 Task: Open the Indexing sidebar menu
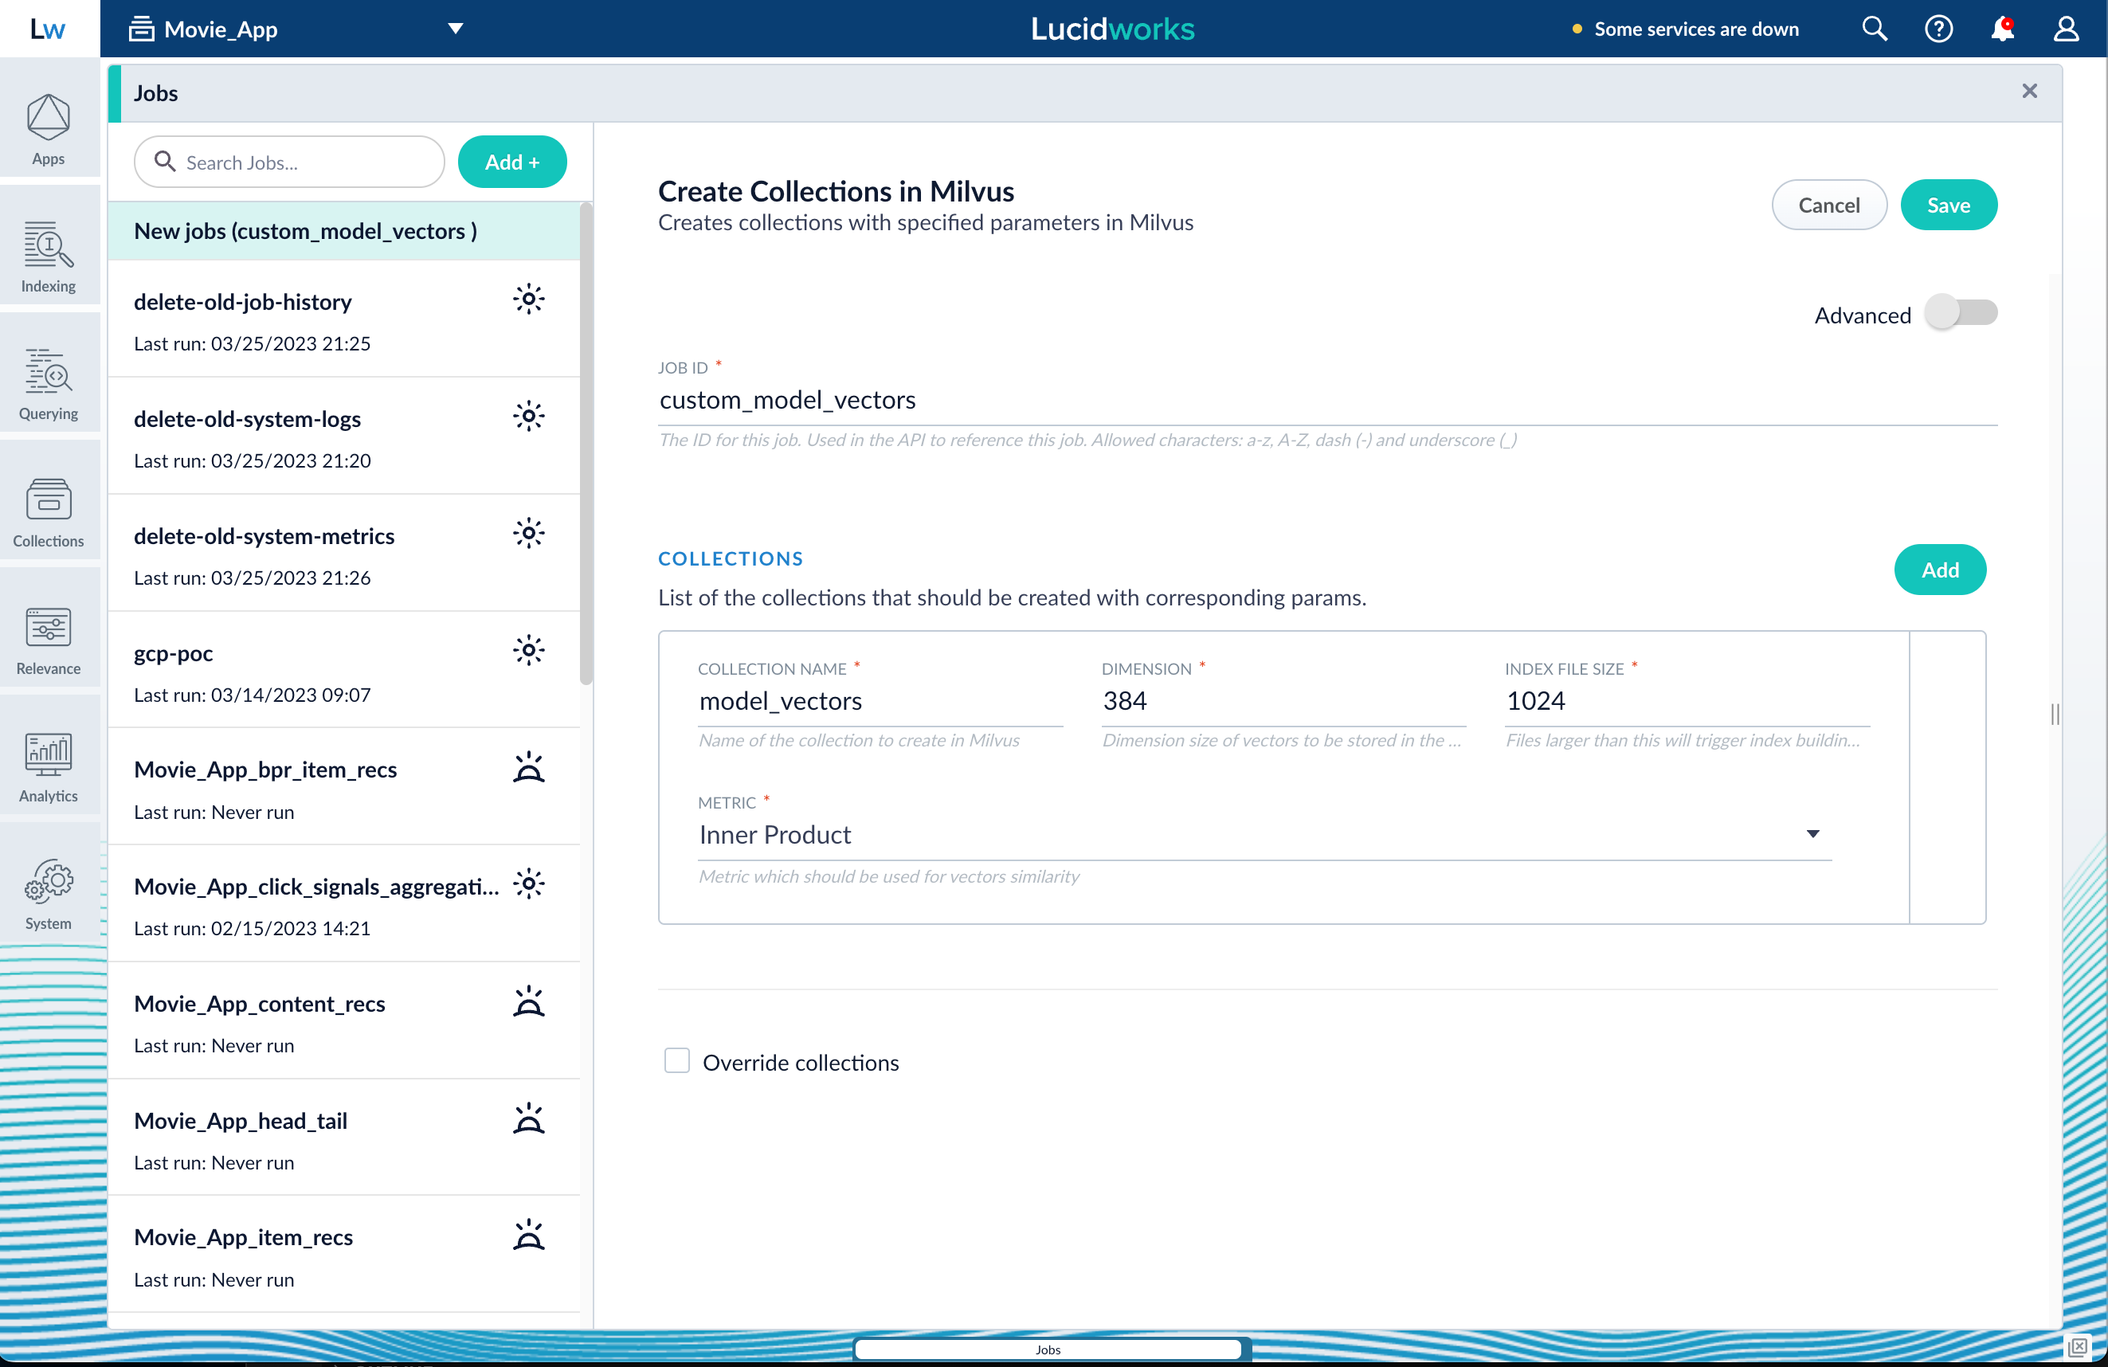click(x=48, y=257)
